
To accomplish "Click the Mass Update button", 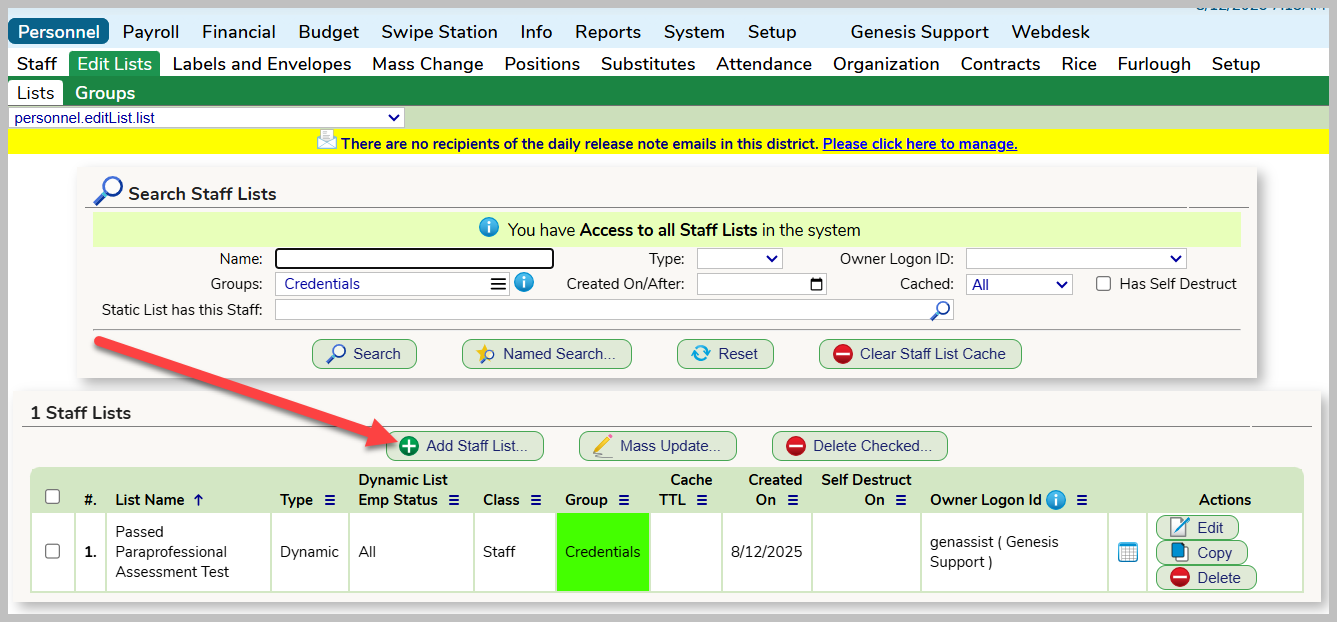I will point(657,446).
